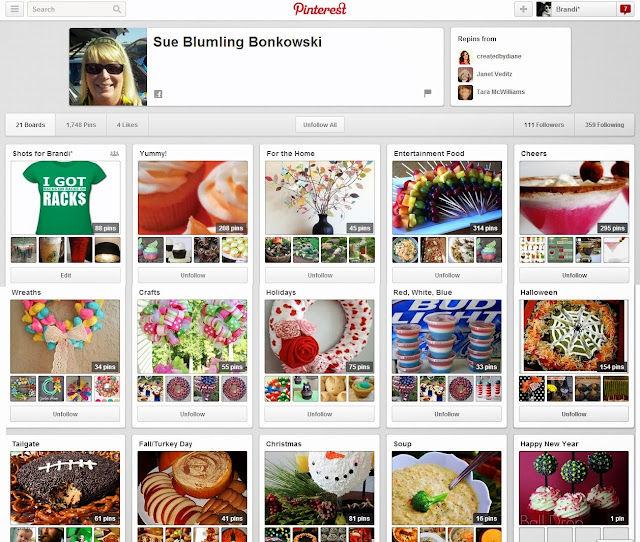Unfollow the Cheers board
Image resolution: width=640 pixels, height=542 pixels.
click(x=574, y=275)
